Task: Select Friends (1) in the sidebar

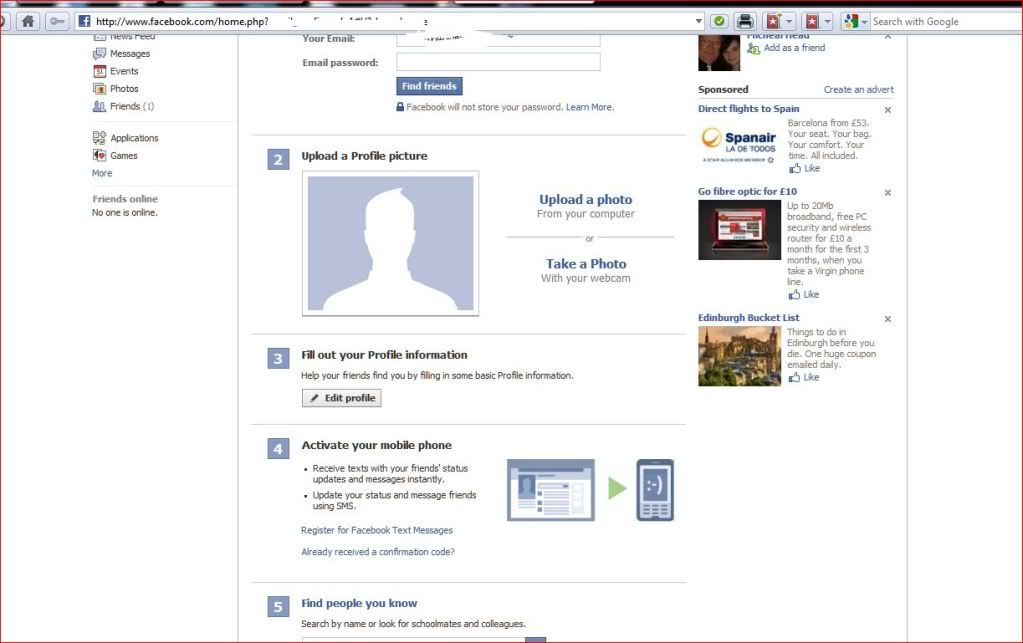Action: [131, 106]
